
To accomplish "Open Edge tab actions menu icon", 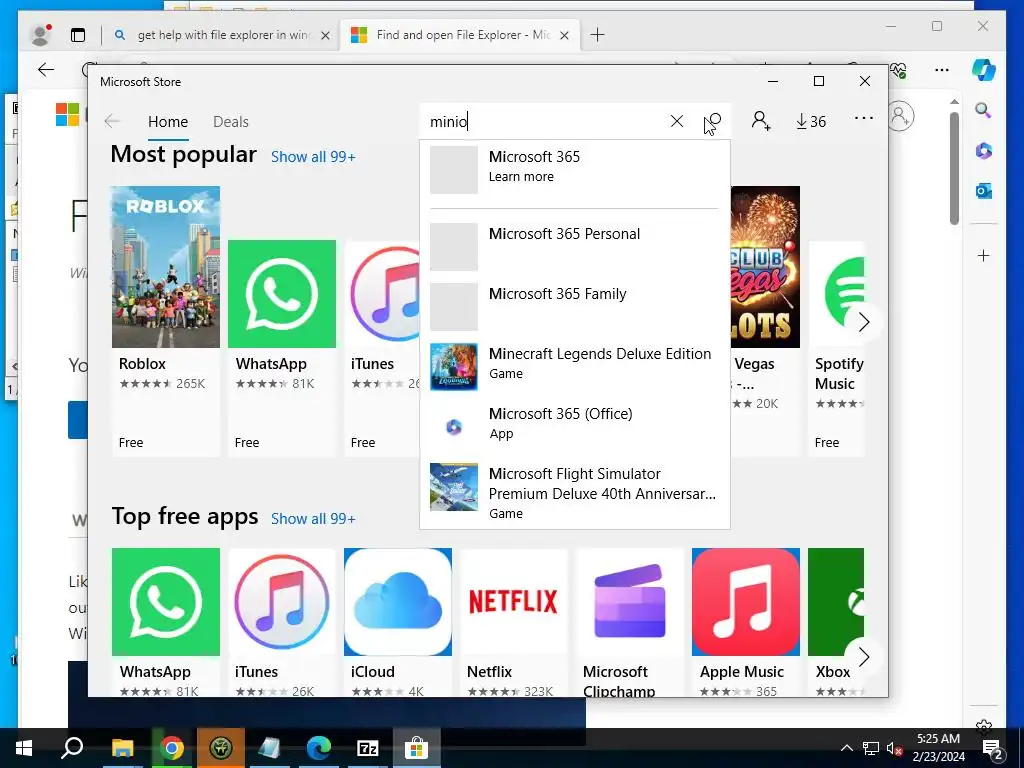I will tap(78, 35).
